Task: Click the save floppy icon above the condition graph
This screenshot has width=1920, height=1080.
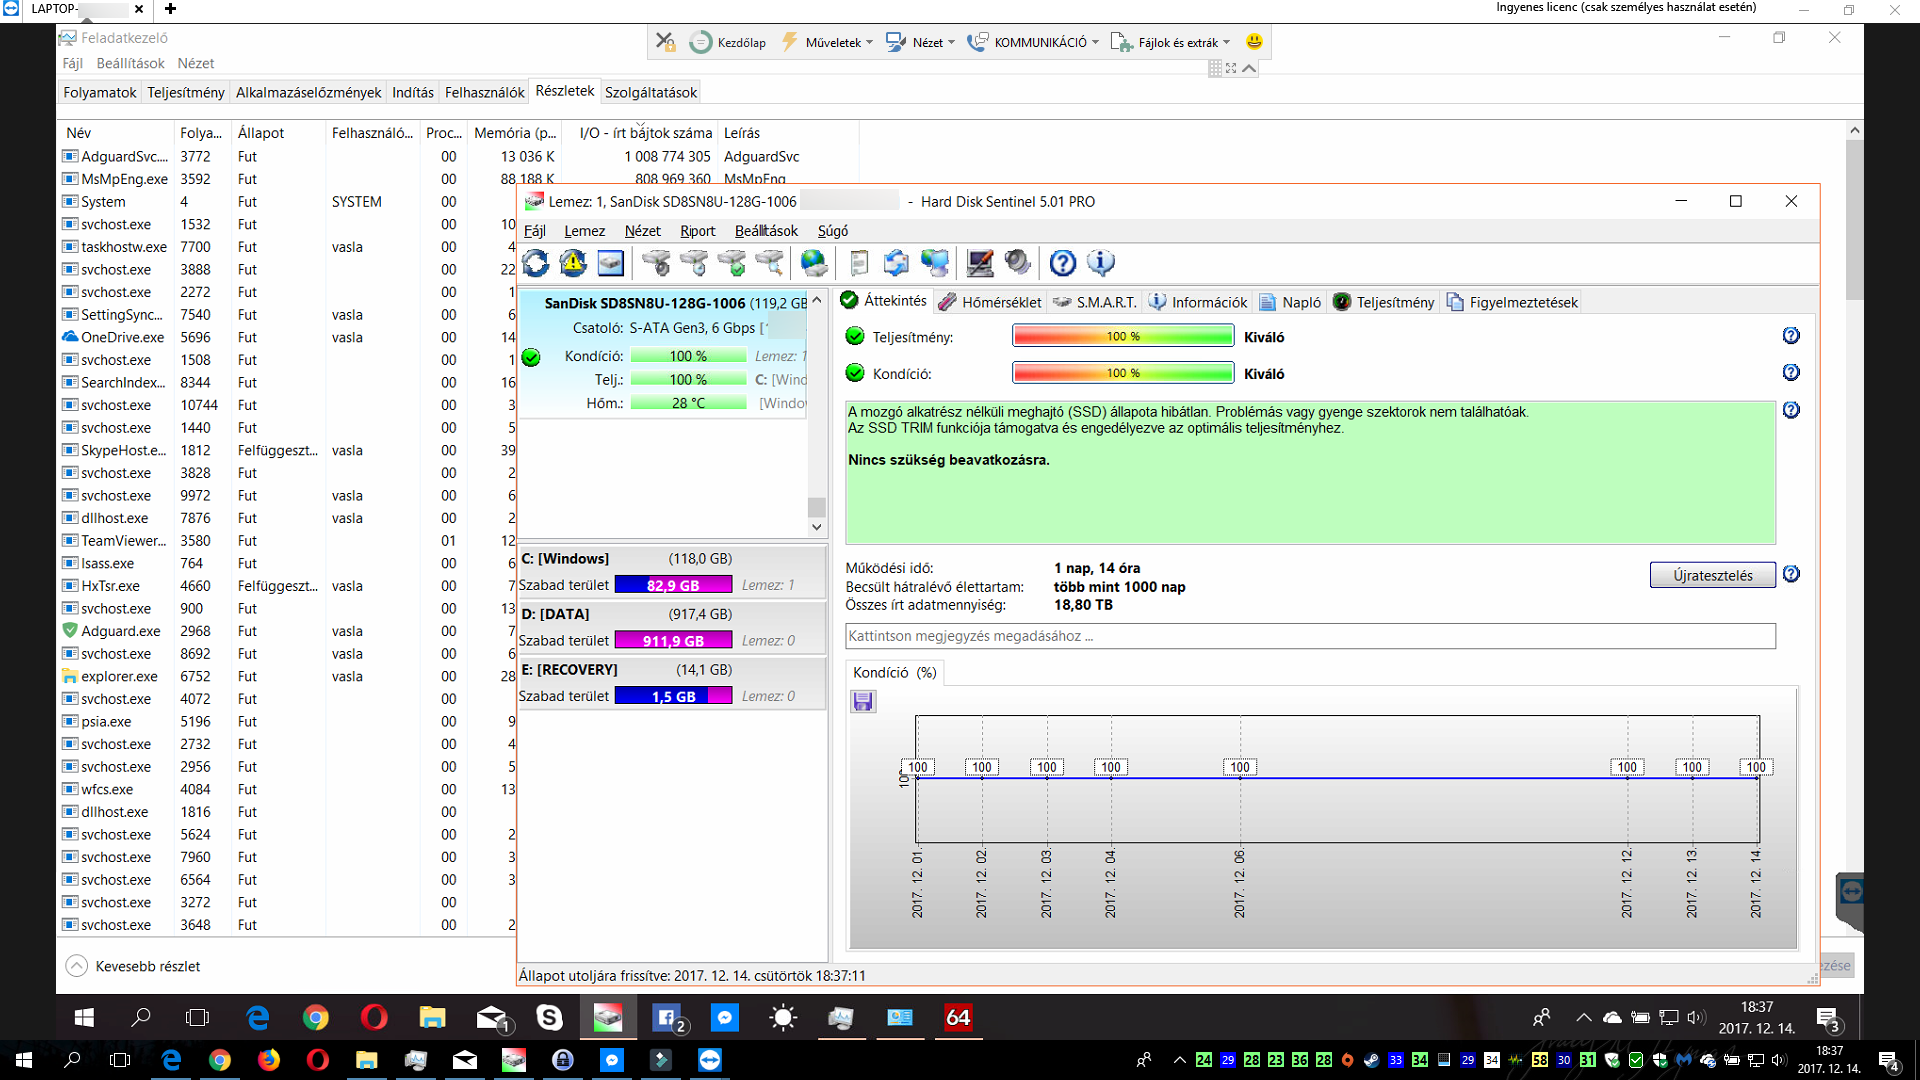Action: click(863, 702)
